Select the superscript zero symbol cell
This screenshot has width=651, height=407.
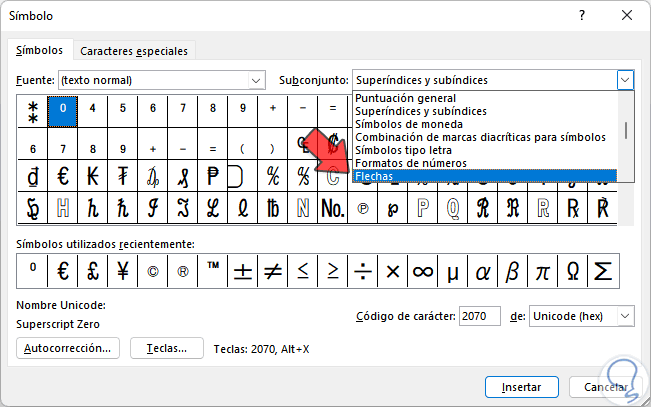[x=63, y=110]
